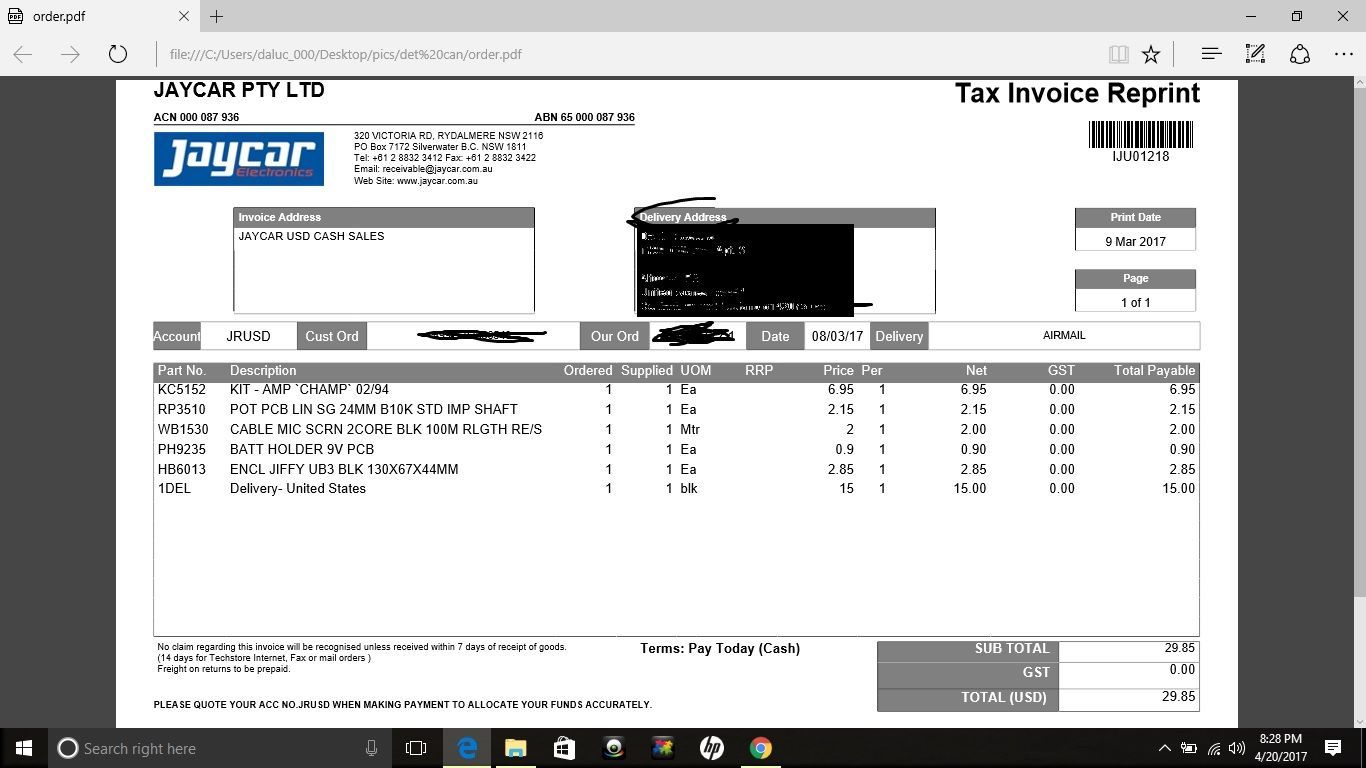Click the 'Tax Invoice Reprint' heading
Image resolution: width=1366 pixels, height=768 pixels.
coord(1077,93)
